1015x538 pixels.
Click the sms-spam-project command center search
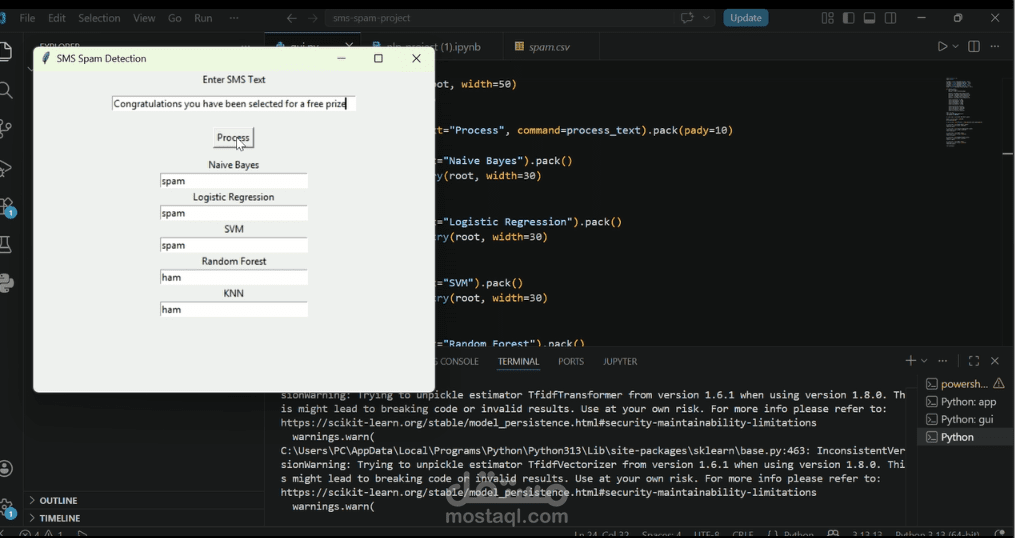[x=498, y=18]
